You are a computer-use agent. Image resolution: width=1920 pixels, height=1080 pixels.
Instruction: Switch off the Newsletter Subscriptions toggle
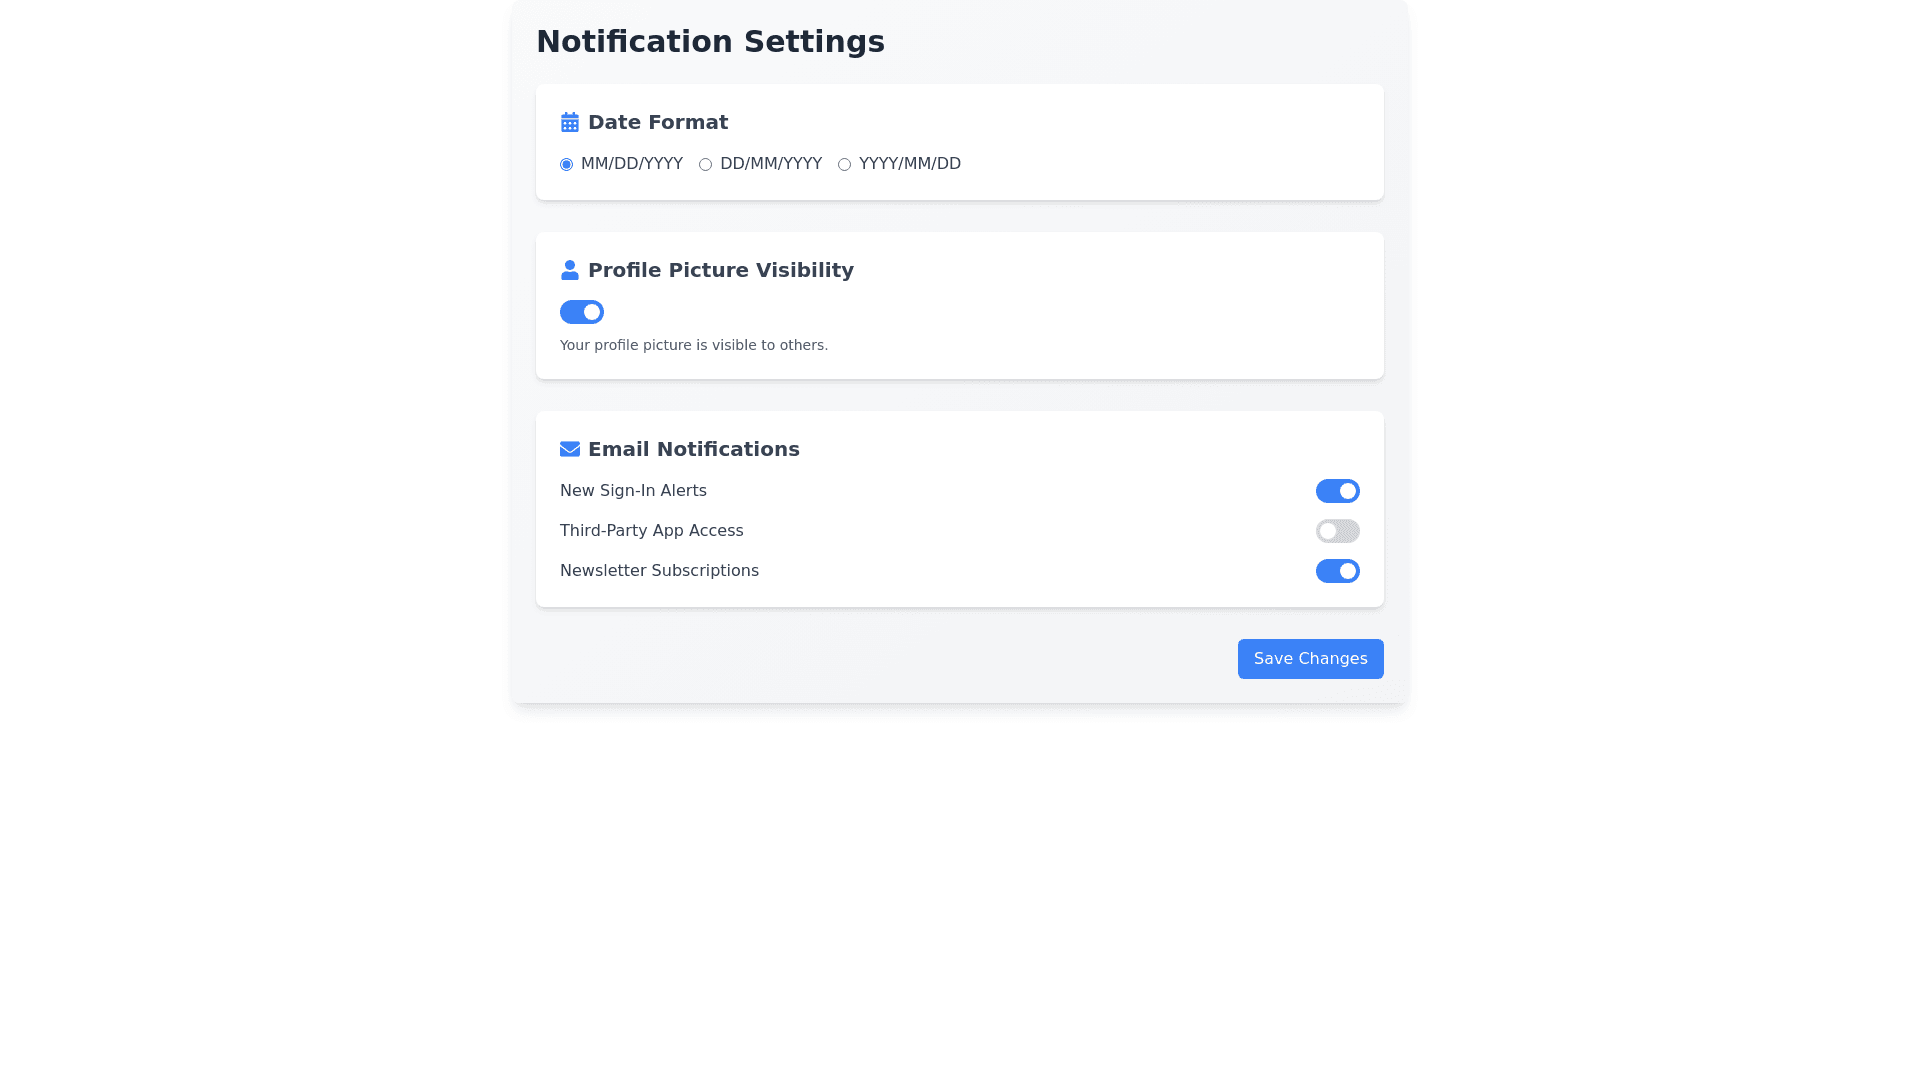pos(1337,571)
